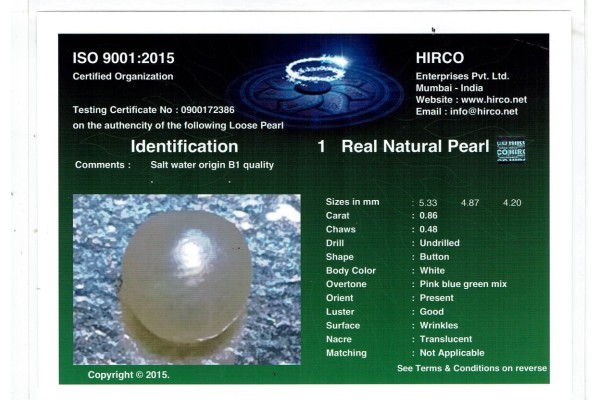This screenshot has width=600, height=400.
Task: Click 'Enterprises Pvt. Ltd.' text
Action: (x=462, y=76)
